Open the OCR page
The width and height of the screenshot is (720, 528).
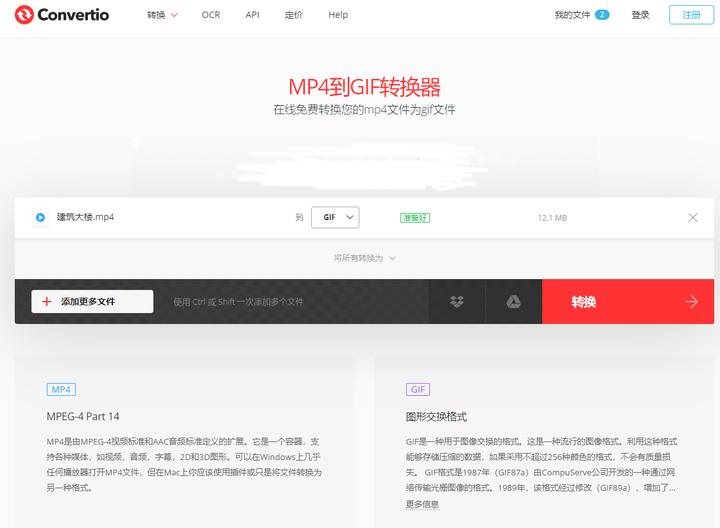[211, 15]
